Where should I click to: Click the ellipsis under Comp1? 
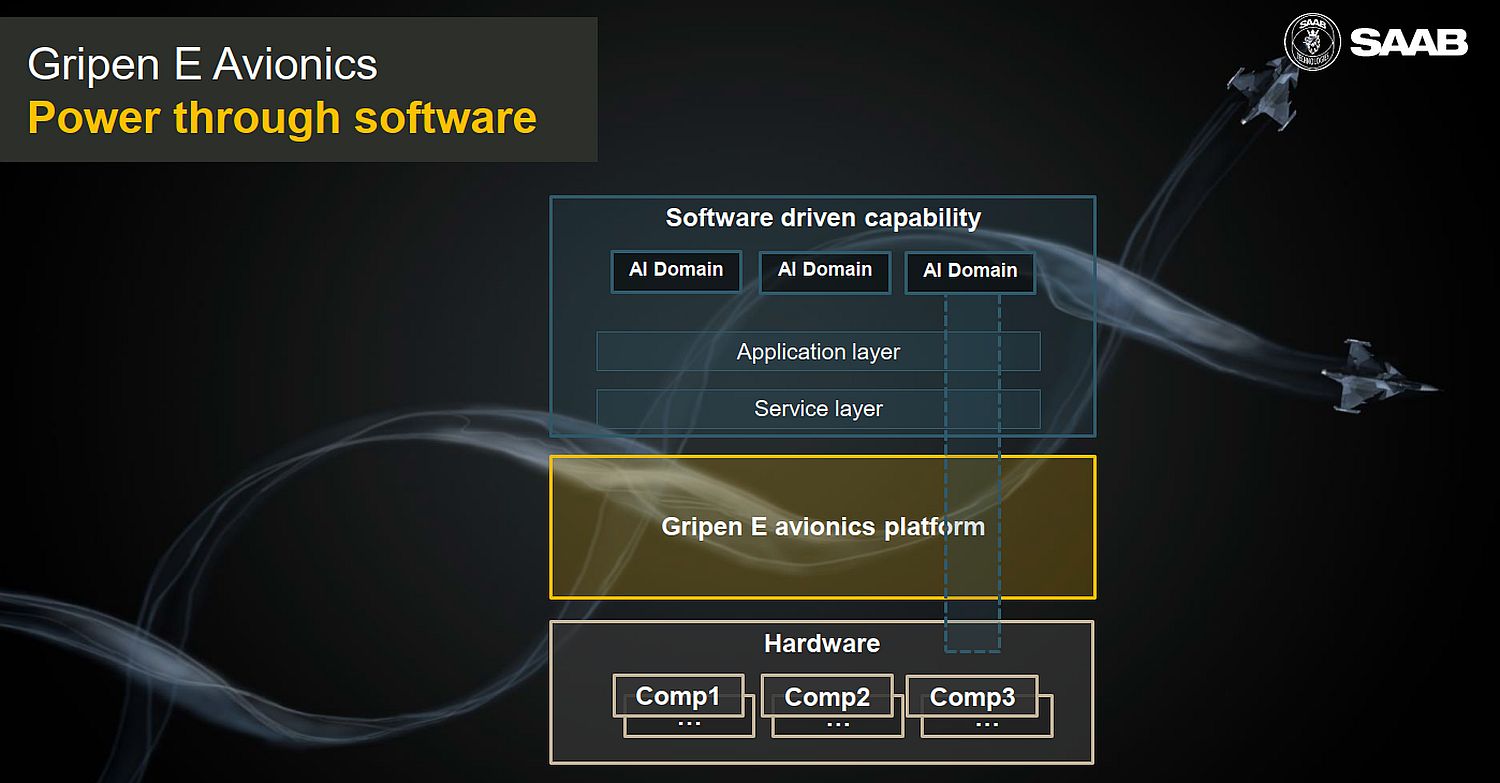click(x=689, y=724)
